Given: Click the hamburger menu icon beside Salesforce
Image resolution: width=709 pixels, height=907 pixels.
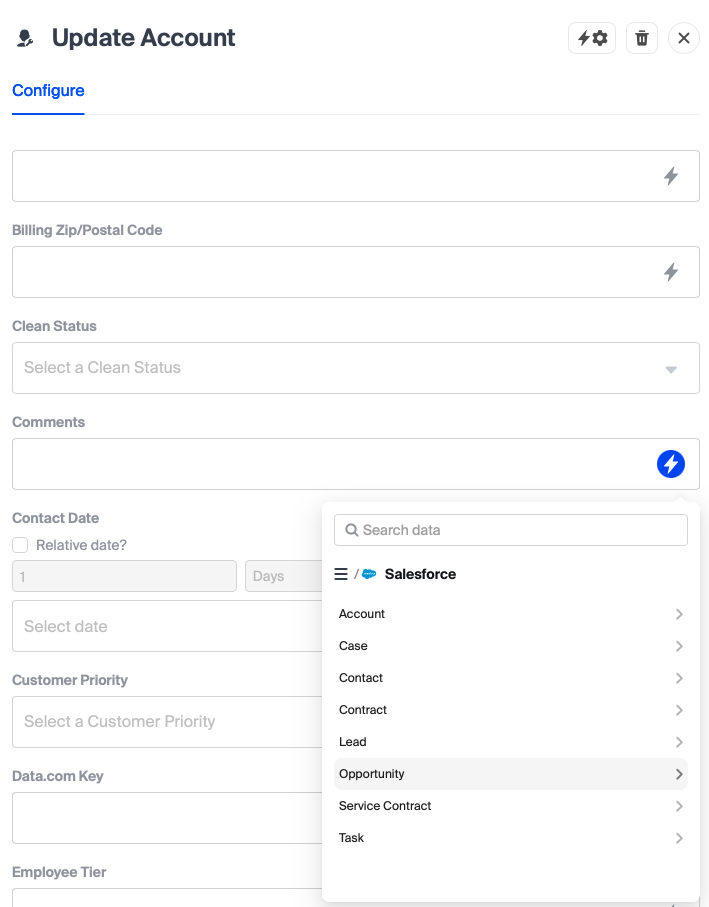Looking at the screenshot, I should [x=341, y=574].
